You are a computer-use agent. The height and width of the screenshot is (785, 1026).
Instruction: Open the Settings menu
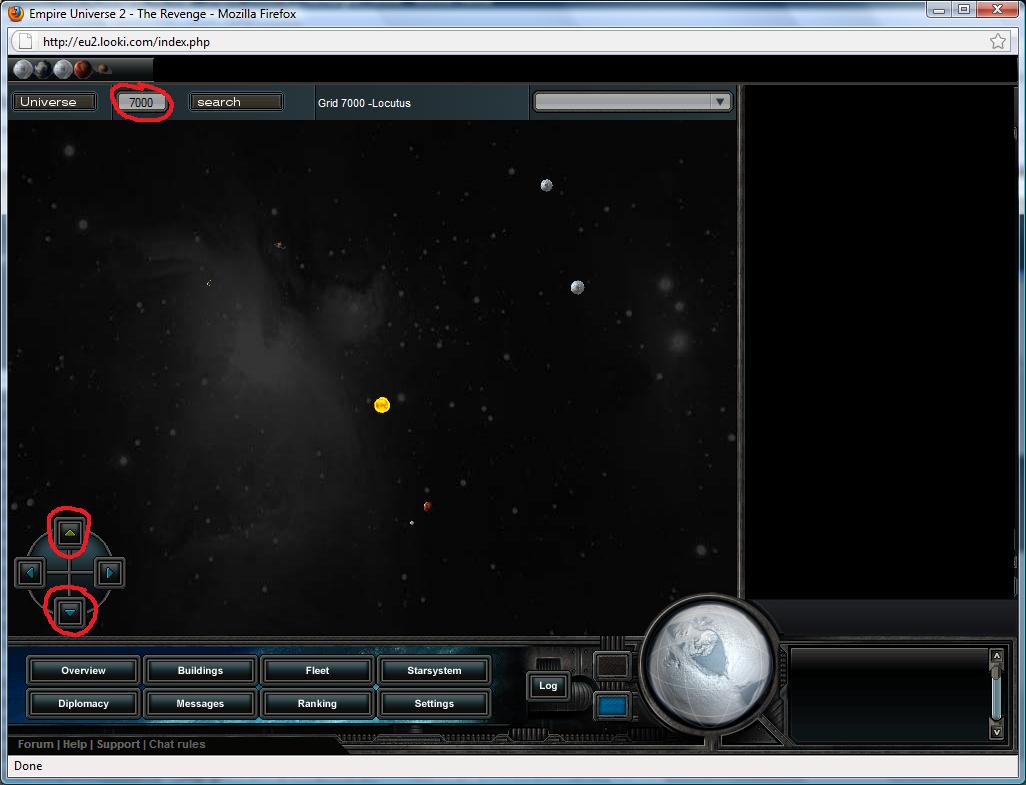coord(434,704)
